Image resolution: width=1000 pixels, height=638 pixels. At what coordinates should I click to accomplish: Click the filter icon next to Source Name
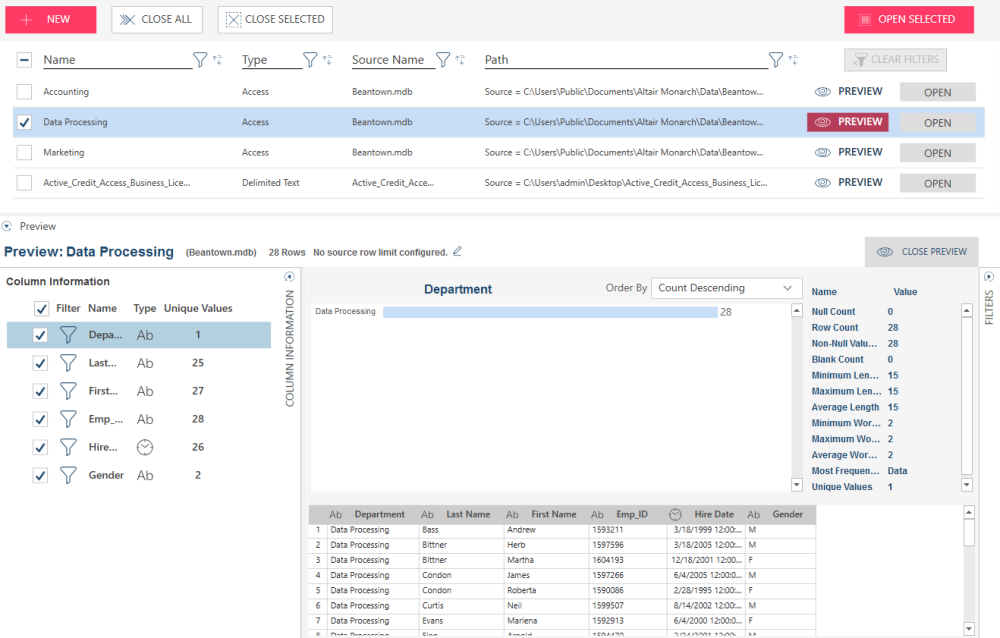point(443,60)
